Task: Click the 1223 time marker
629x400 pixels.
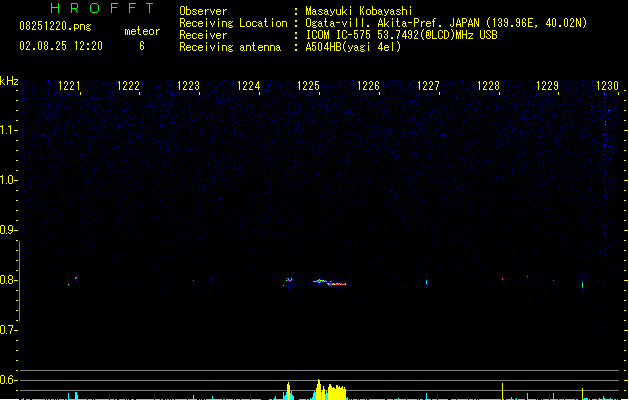Action: click(x=189, y=86)
